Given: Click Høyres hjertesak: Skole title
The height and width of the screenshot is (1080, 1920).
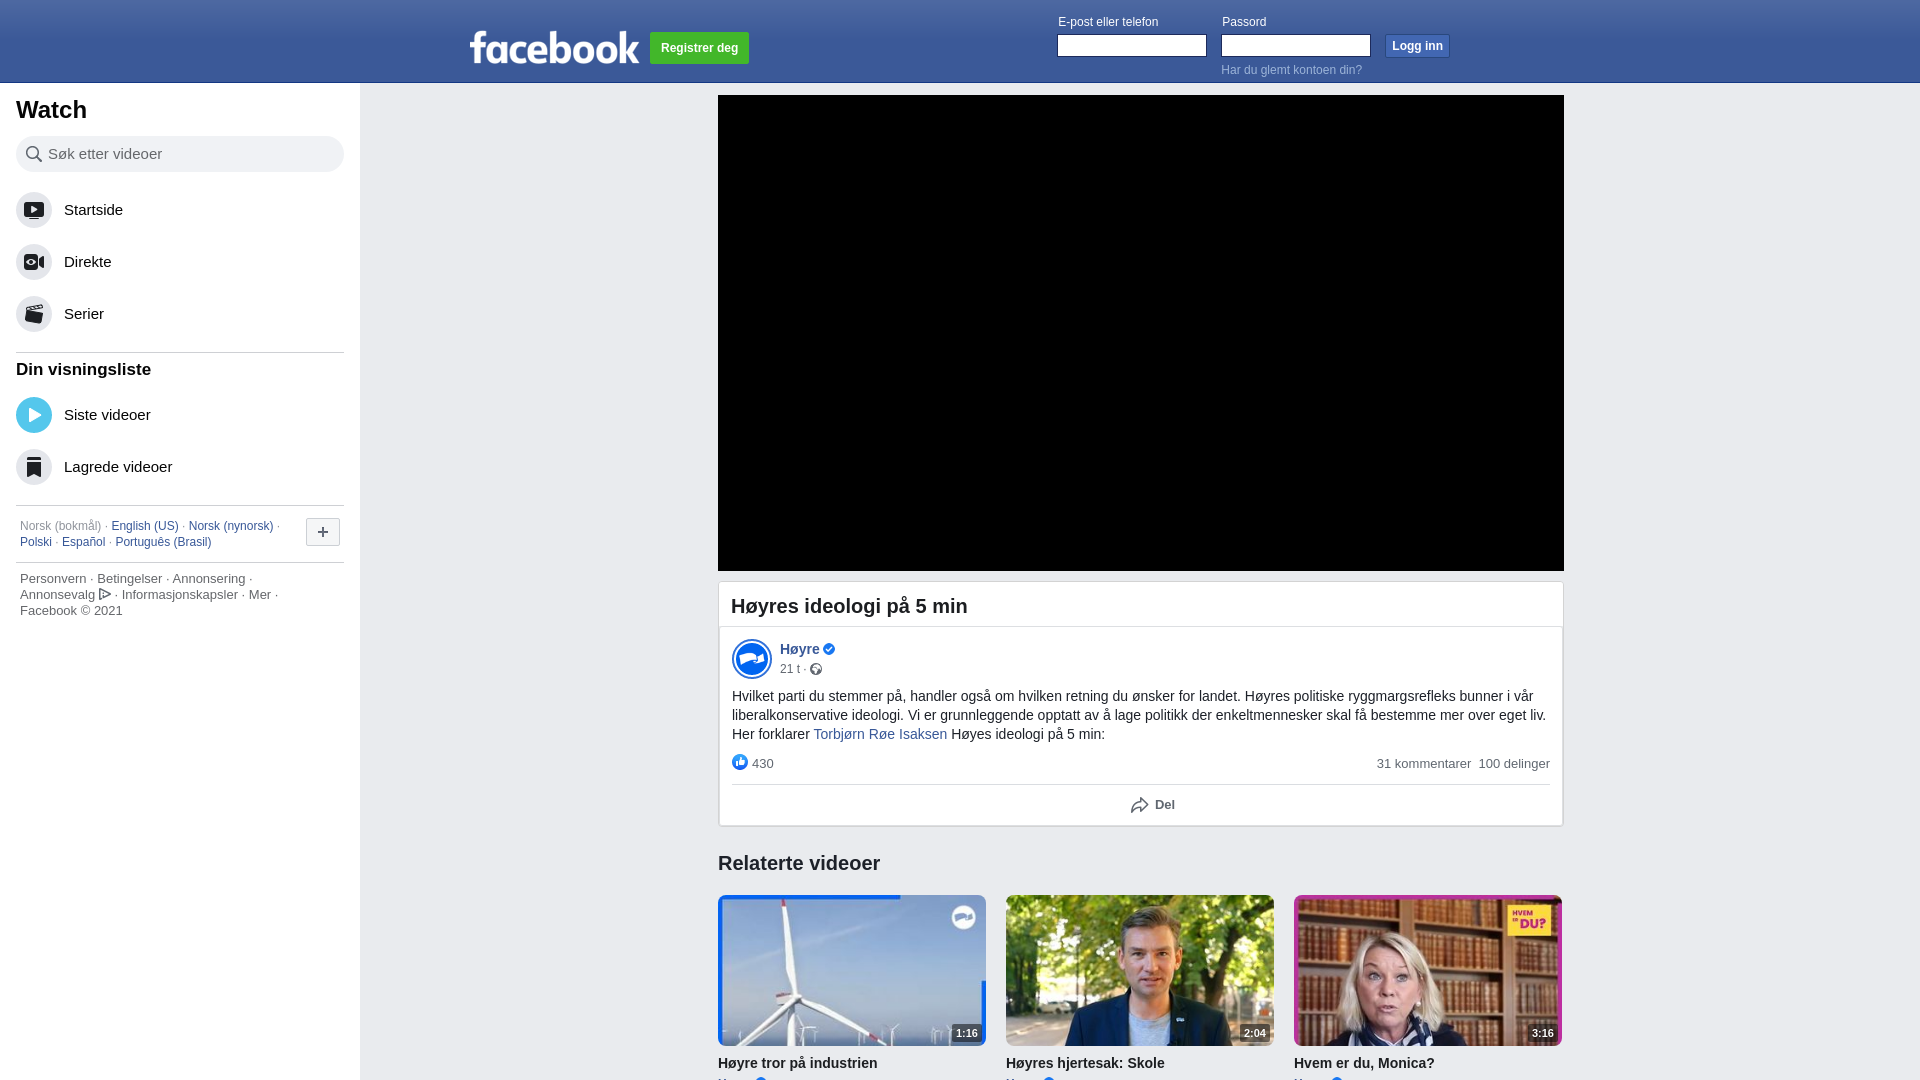Looking at the screenshot, I should [1085, 1063].
